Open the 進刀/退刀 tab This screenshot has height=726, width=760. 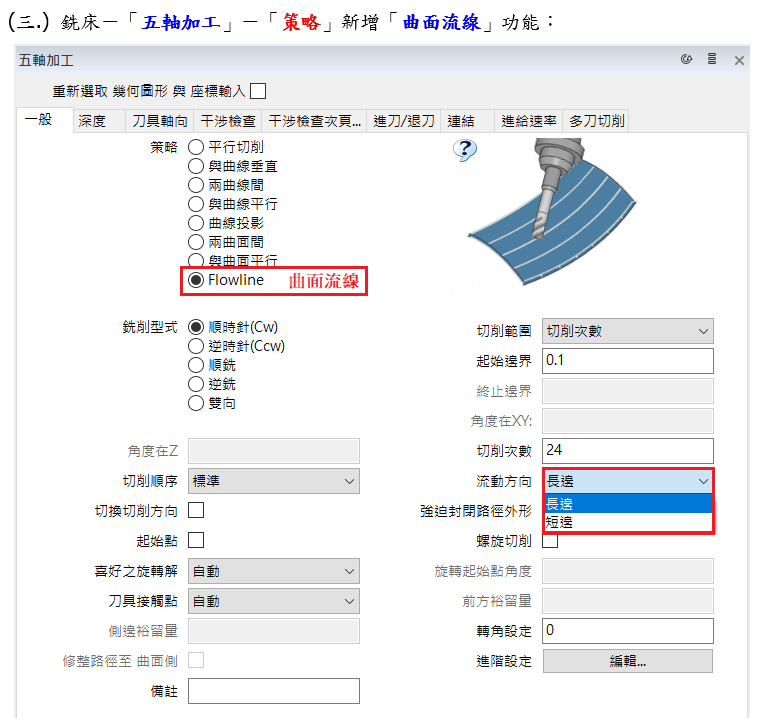click(403, 121)
